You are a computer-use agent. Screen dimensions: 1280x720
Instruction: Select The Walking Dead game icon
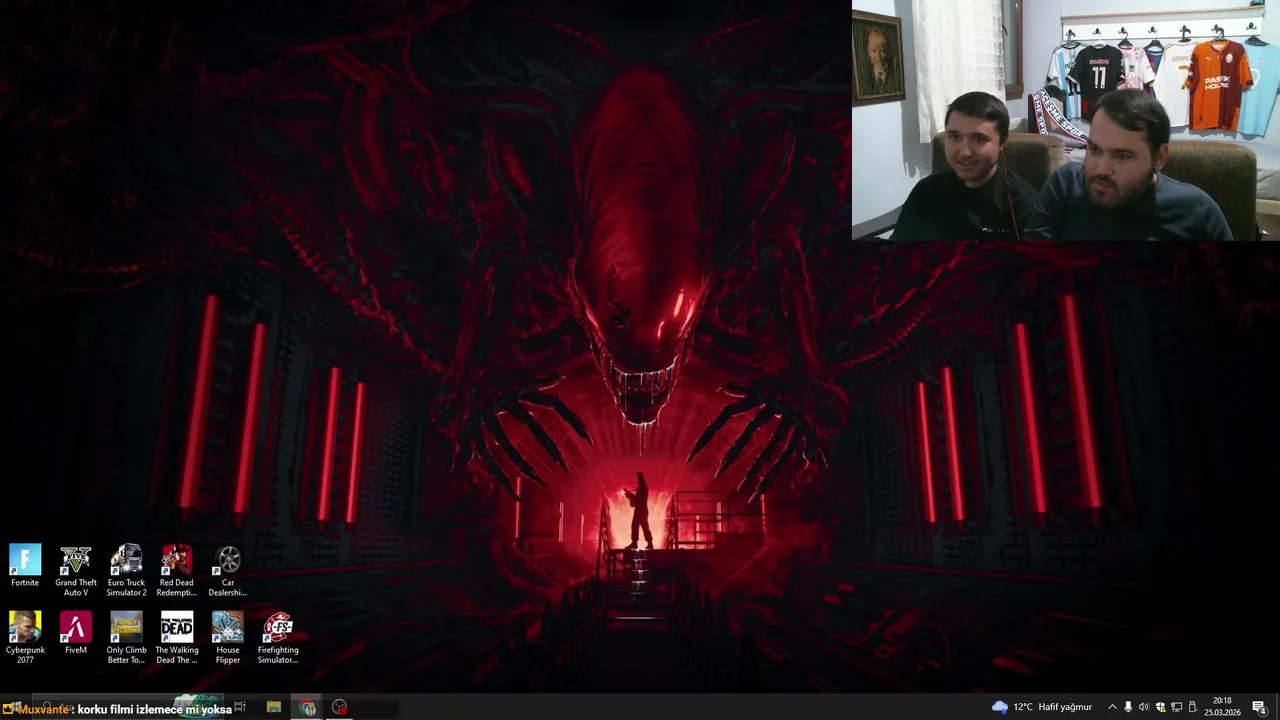(177, 638)
